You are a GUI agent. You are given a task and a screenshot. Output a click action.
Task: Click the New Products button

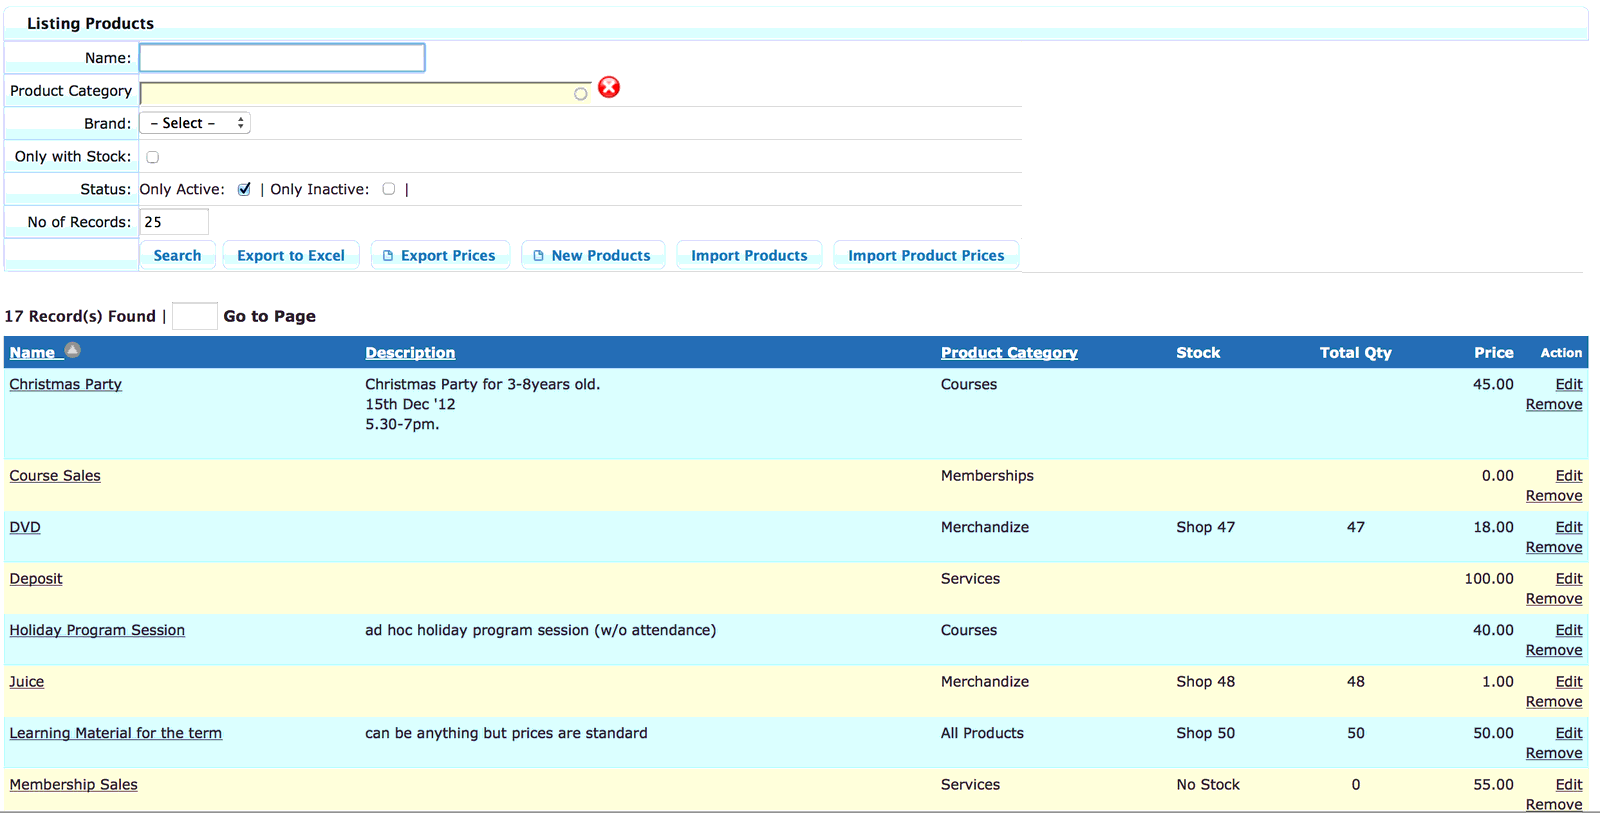592,256
